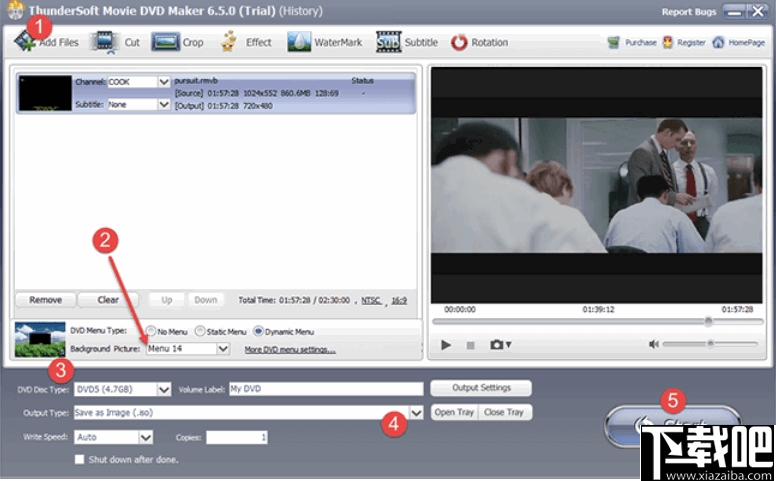776x481 pixels.
Task: Open snapshot options arrow beside camera
Action: click(x=508, y=345)
